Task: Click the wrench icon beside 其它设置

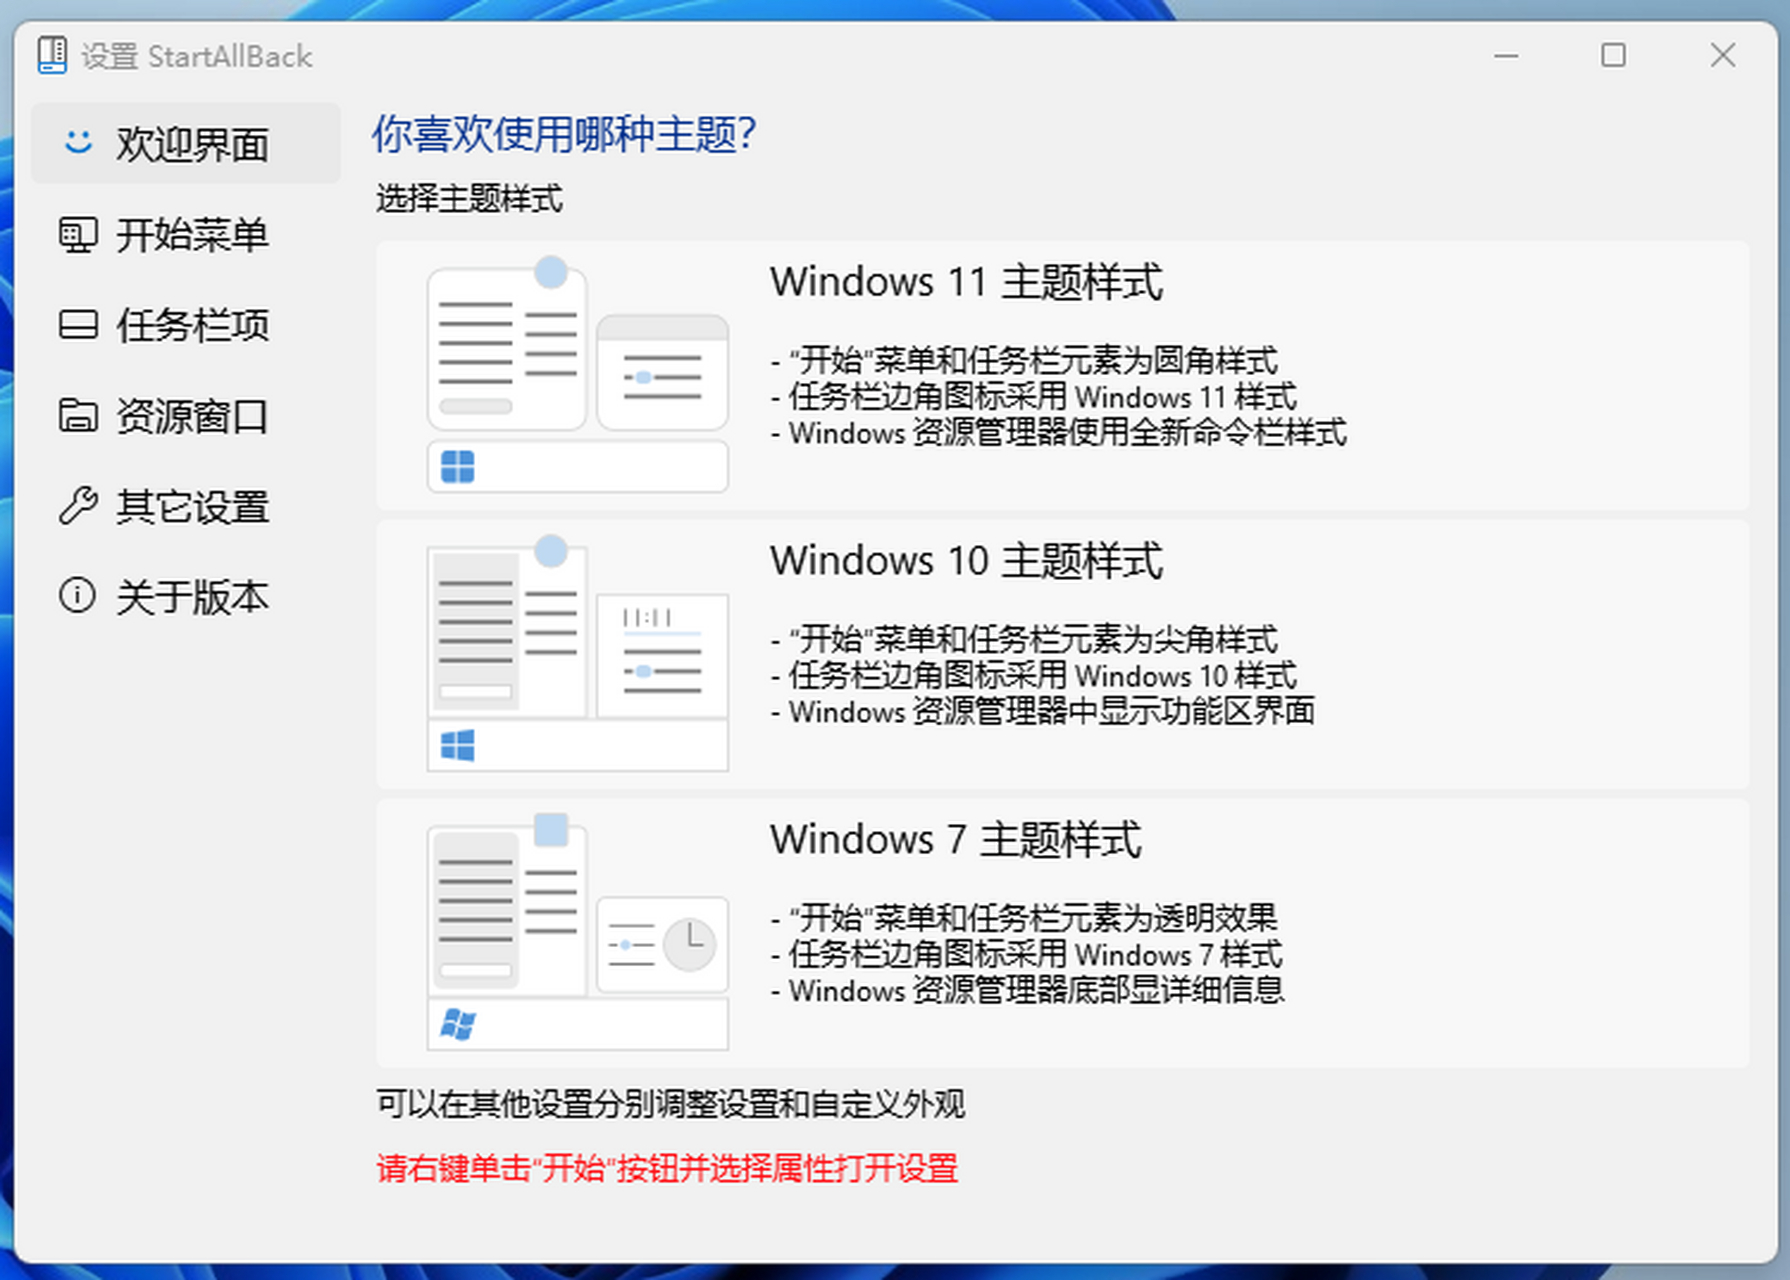Action: [x=78, y=506]
